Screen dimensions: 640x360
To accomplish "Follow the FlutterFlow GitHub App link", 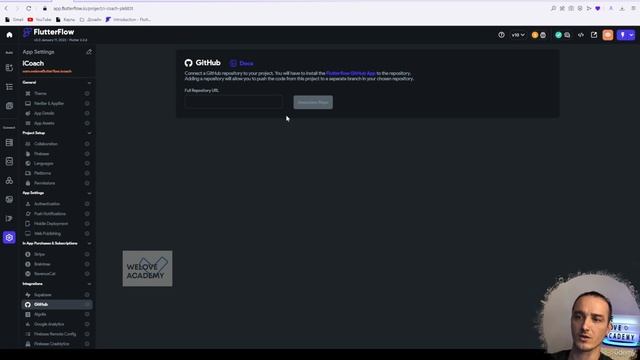I will pos(351,73).
